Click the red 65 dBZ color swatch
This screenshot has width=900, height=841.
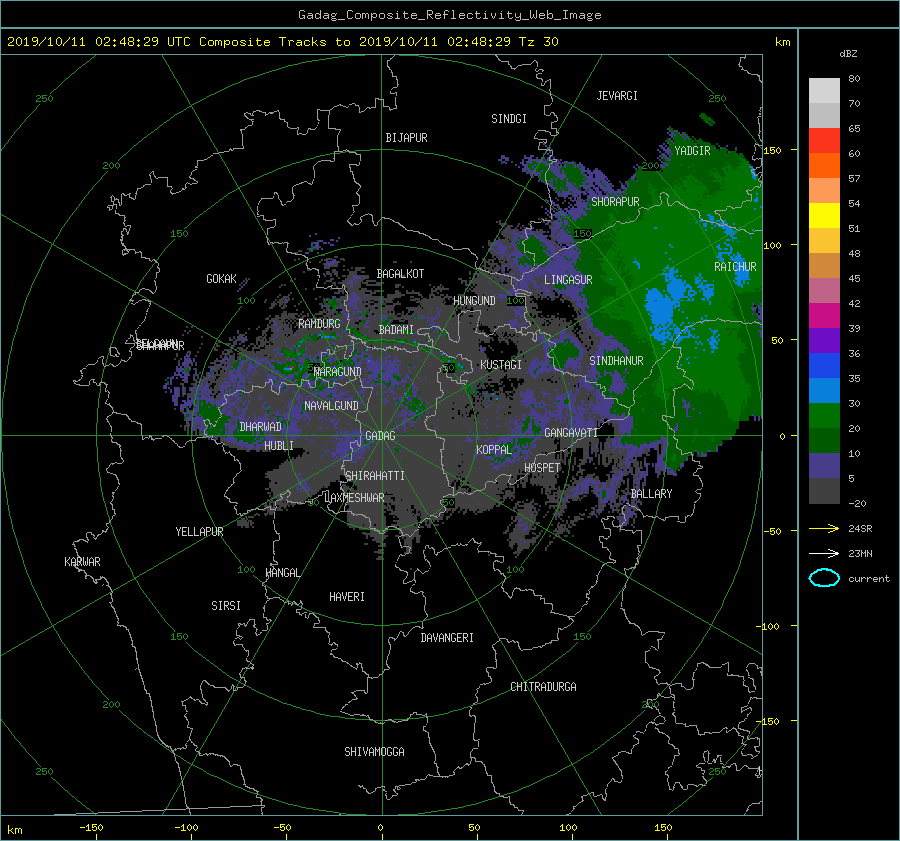click(x=824, y=141)
